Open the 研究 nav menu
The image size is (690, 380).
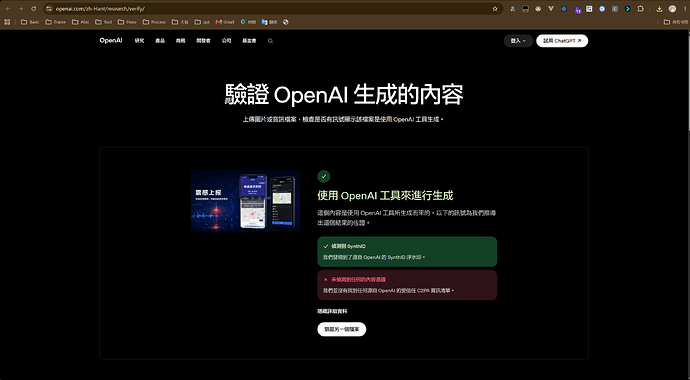pos(139,41)
